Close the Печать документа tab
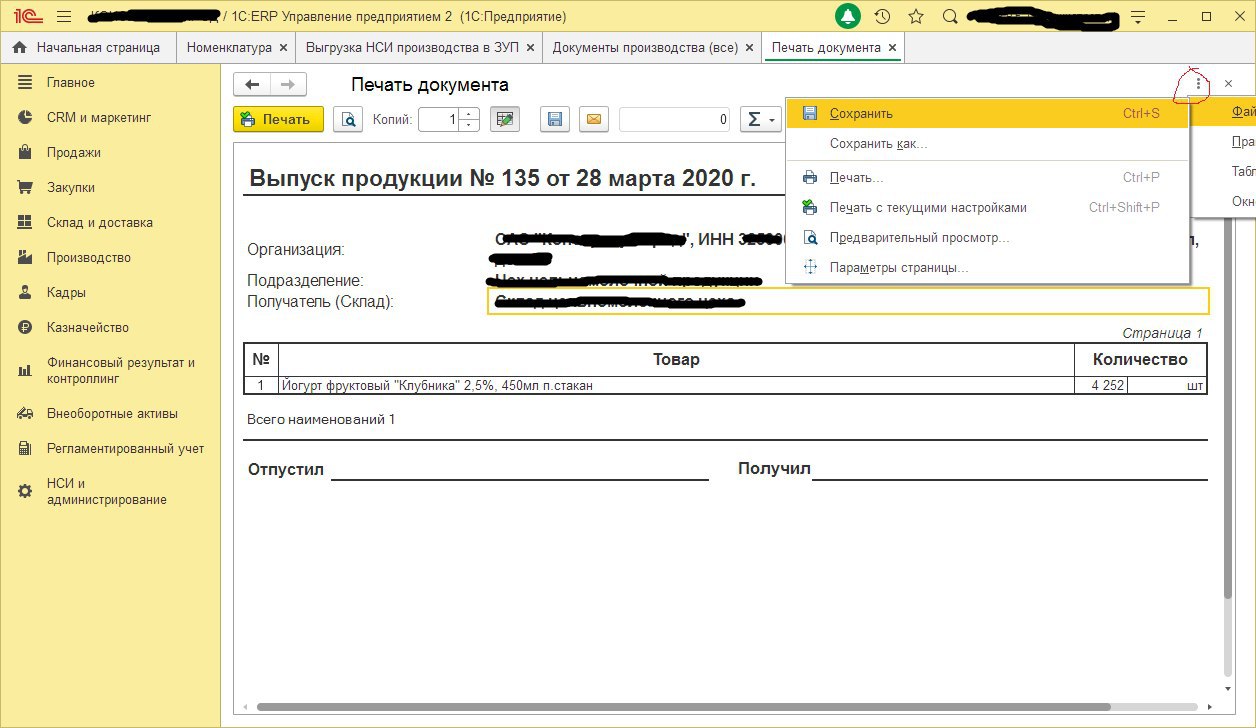 pos(892,47)
